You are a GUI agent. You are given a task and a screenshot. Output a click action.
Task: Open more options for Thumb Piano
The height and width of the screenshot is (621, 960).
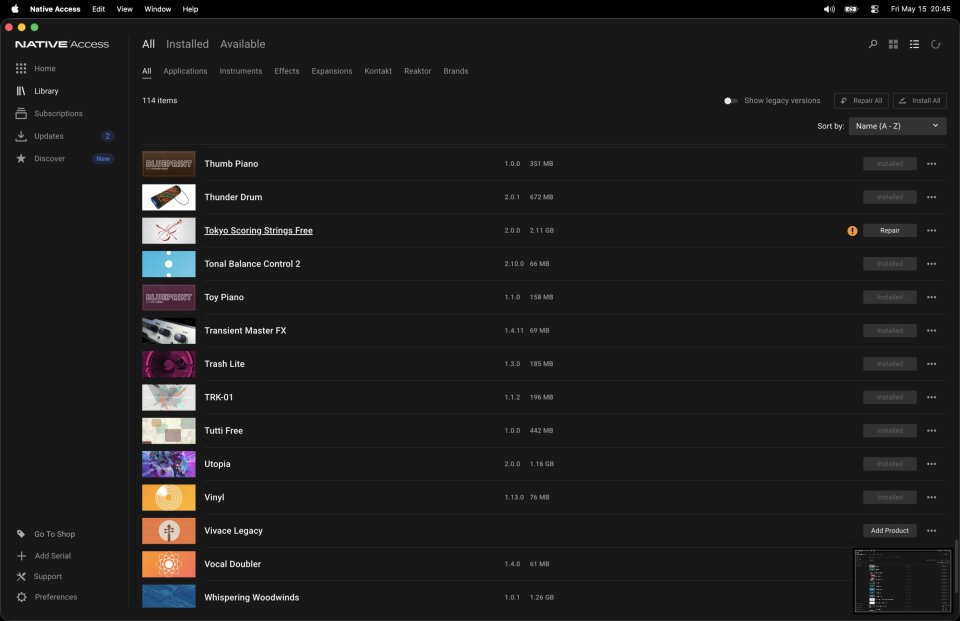tap(931, 164)
